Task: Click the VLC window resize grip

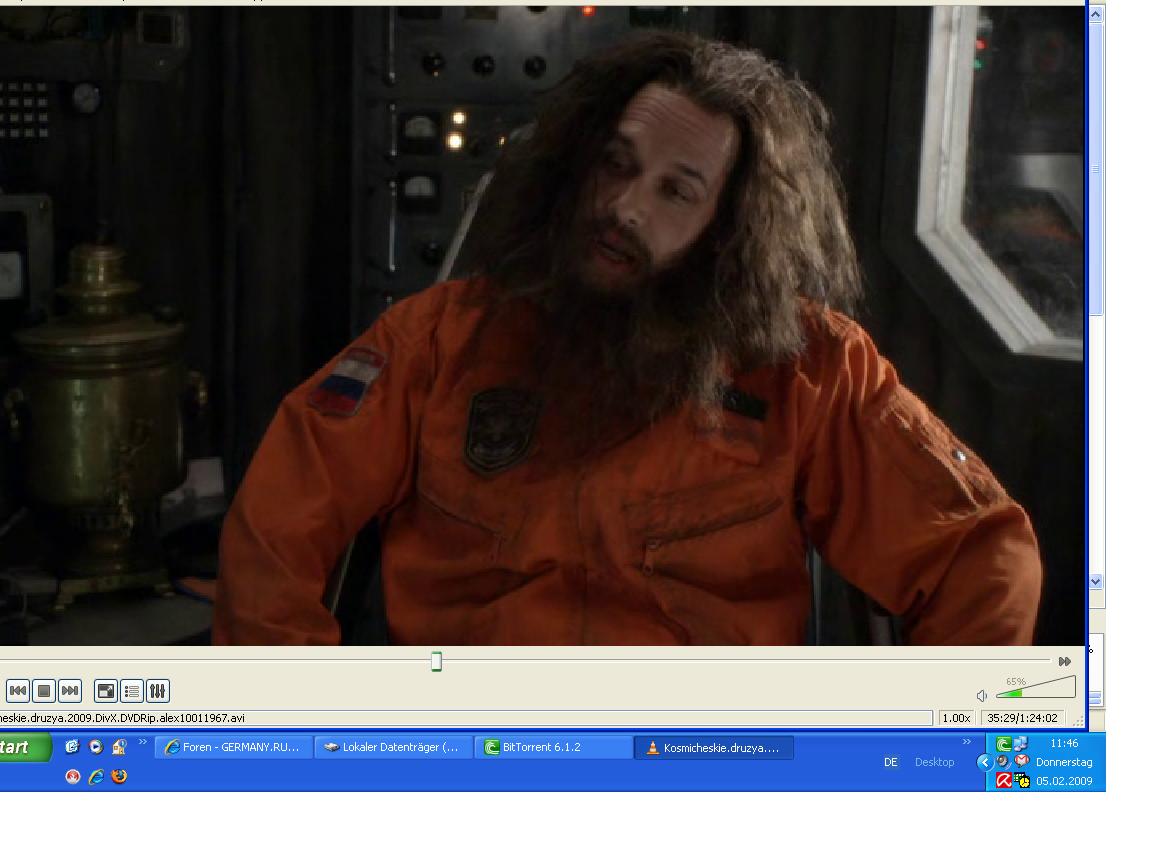Action: (x=1079, y=721)
